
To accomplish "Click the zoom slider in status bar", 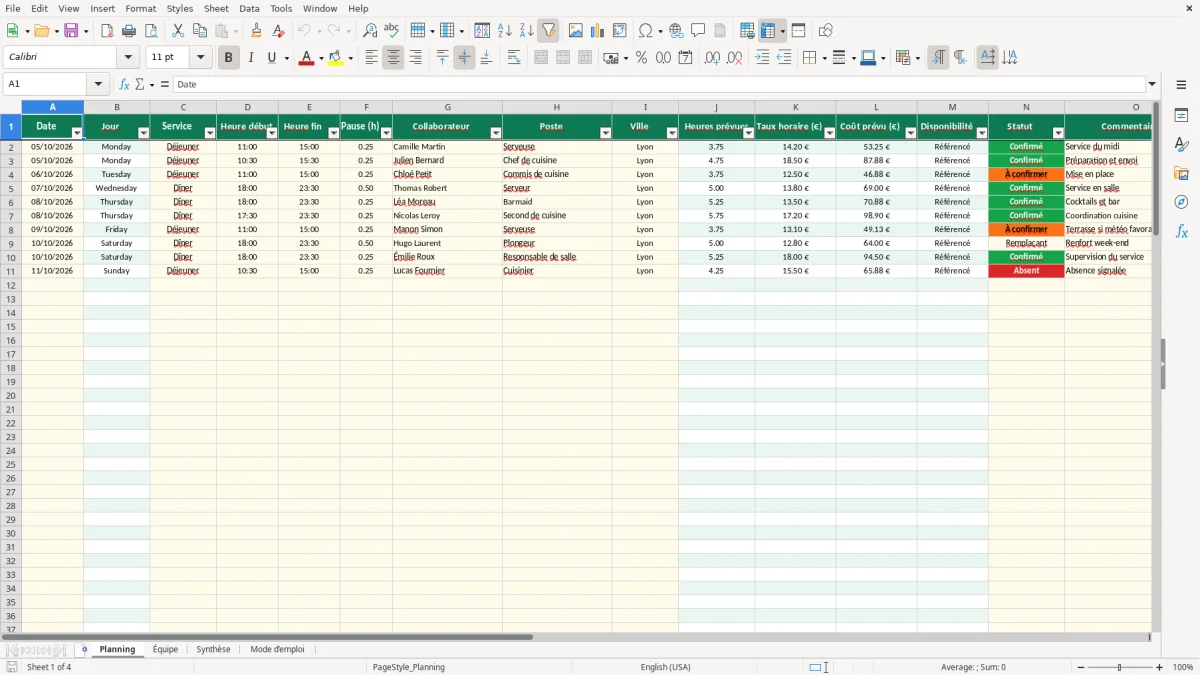I will point(1120,667).
